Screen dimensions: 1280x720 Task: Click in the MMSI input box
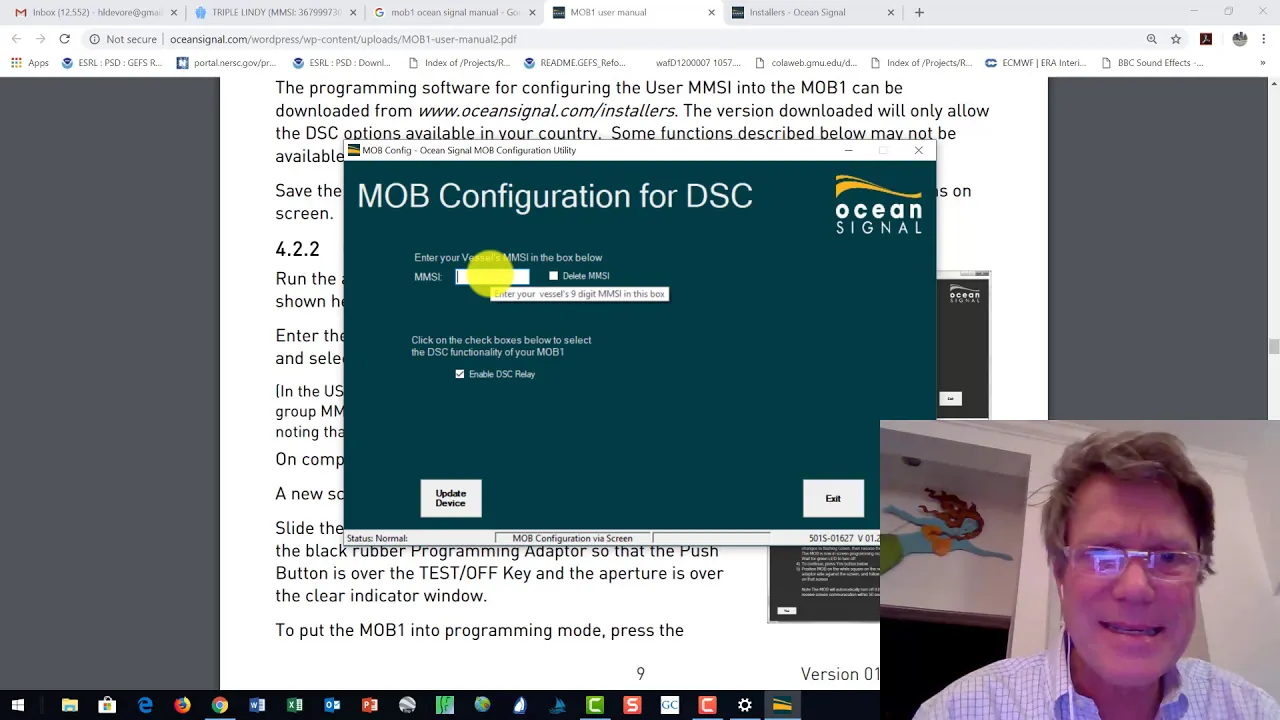pos(493,277)
